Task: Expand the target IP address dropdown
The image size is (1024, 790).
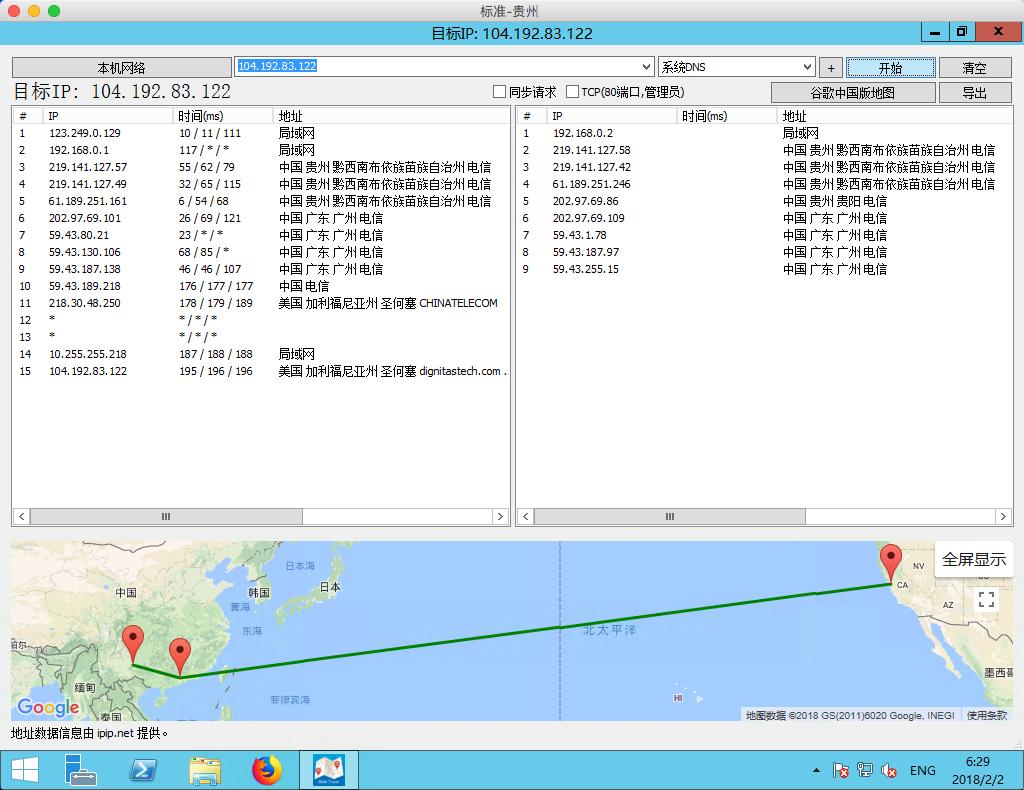Action: coord(645,67)
